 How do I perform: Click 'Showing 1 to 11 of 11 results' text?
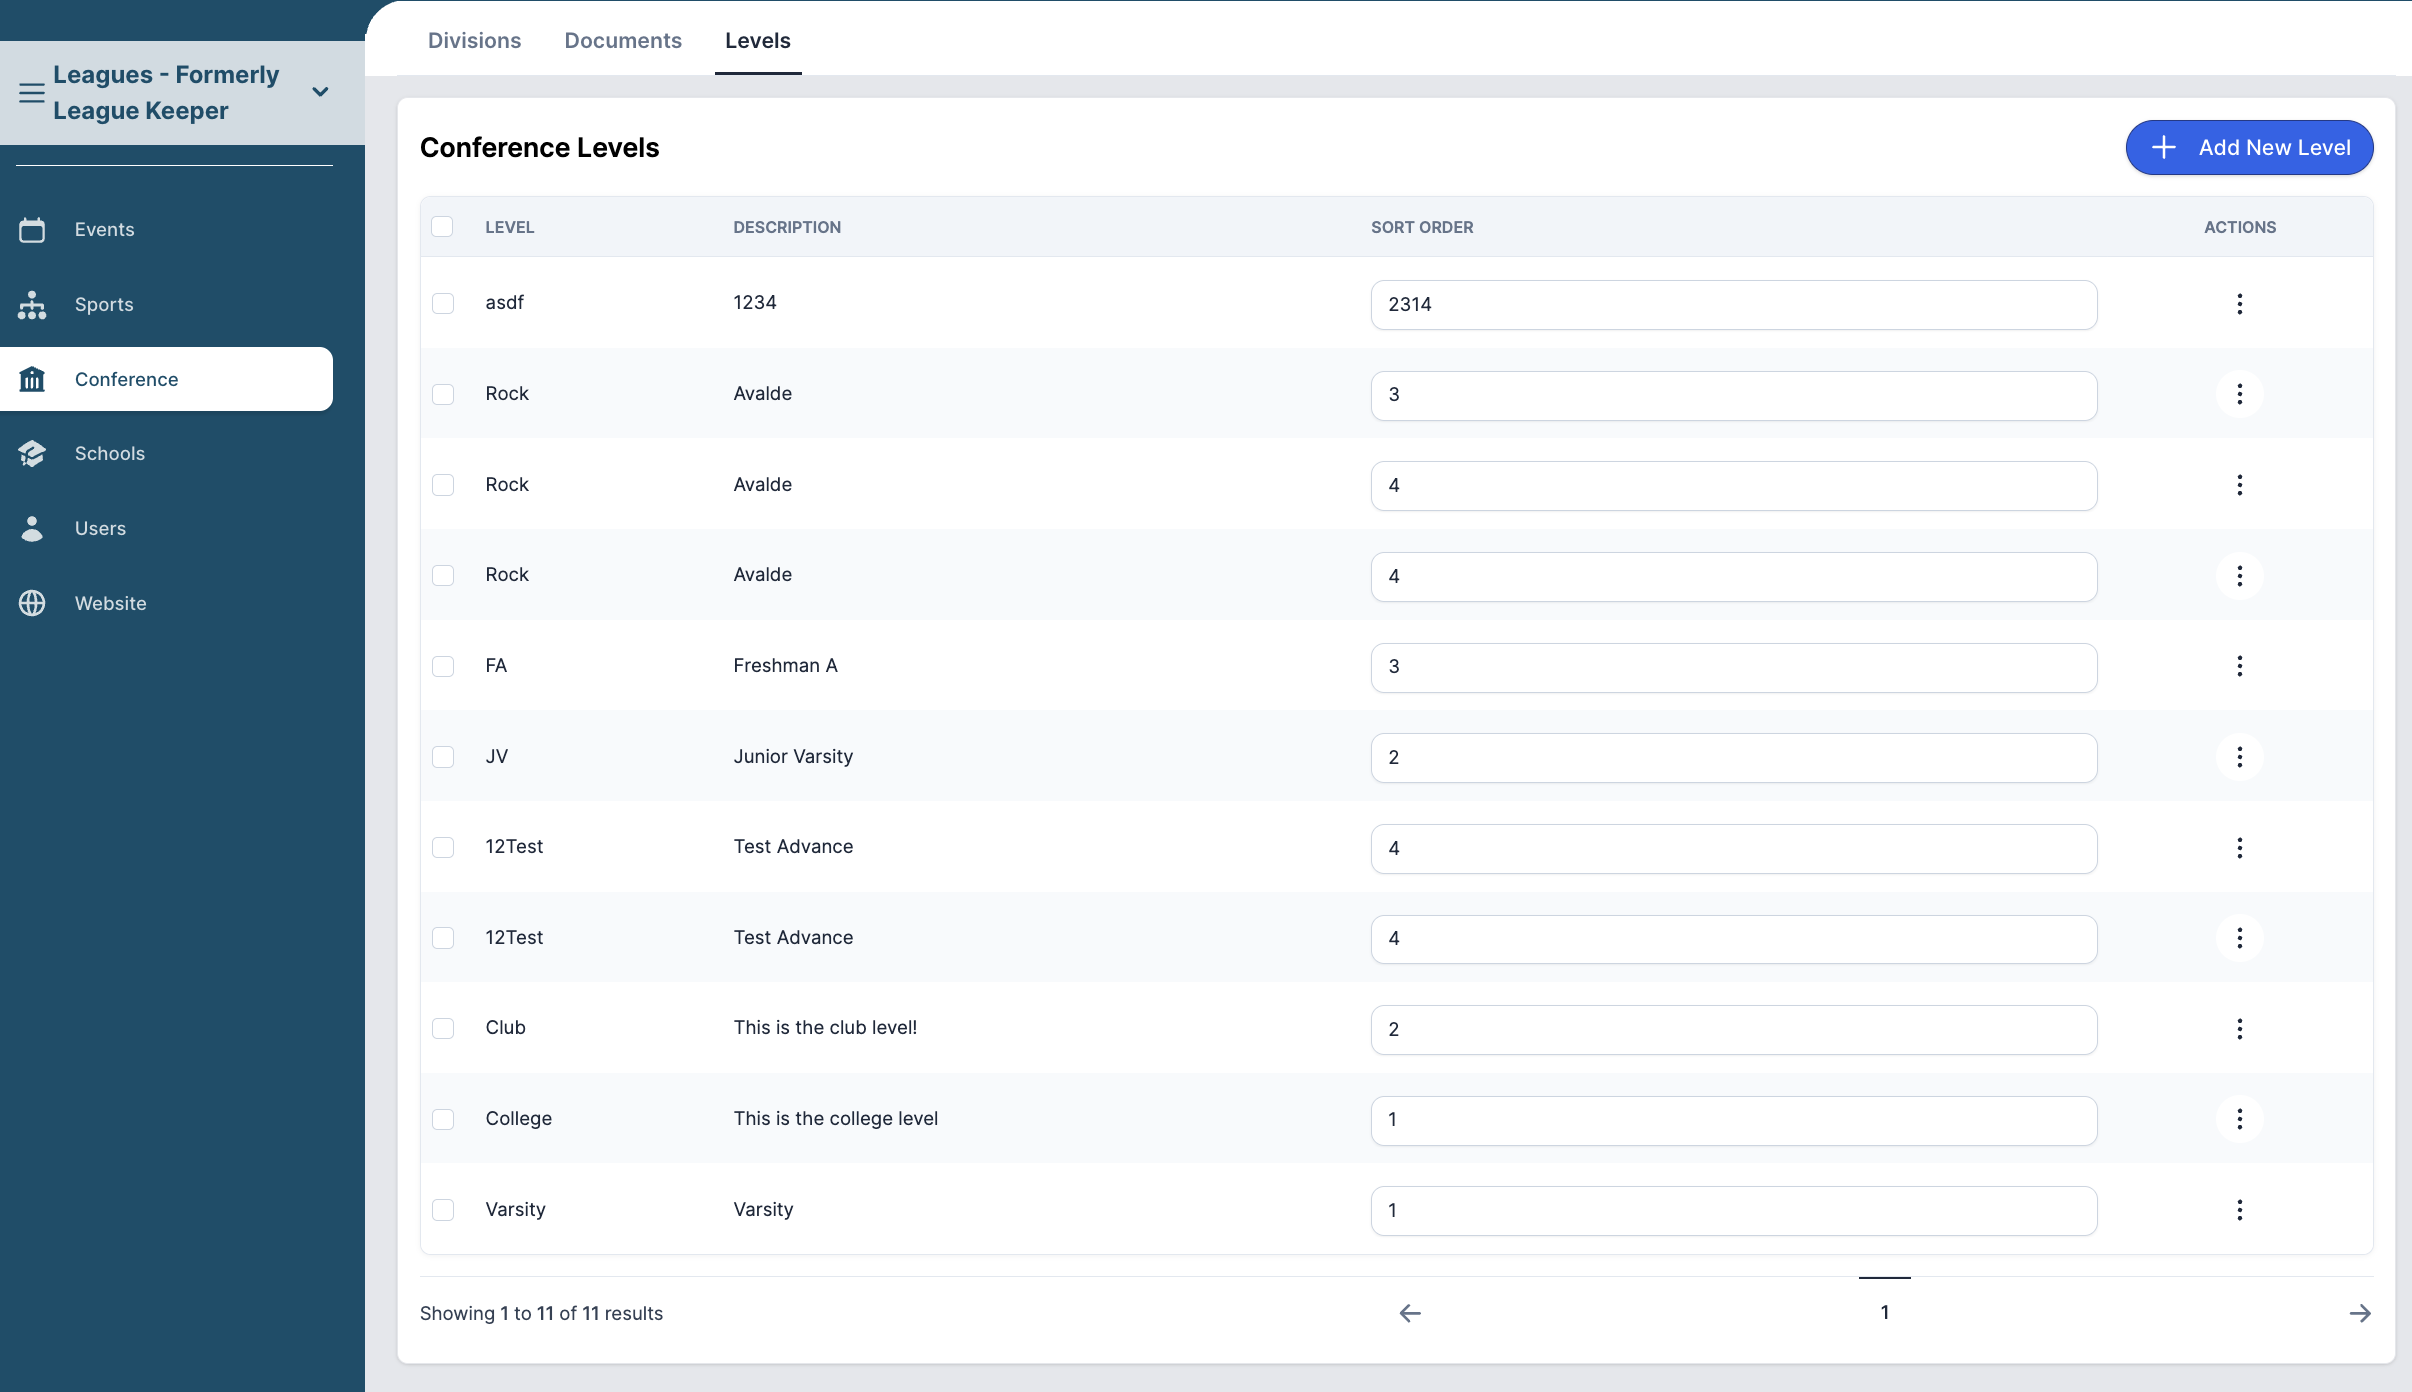click(x=541, y=1313)
